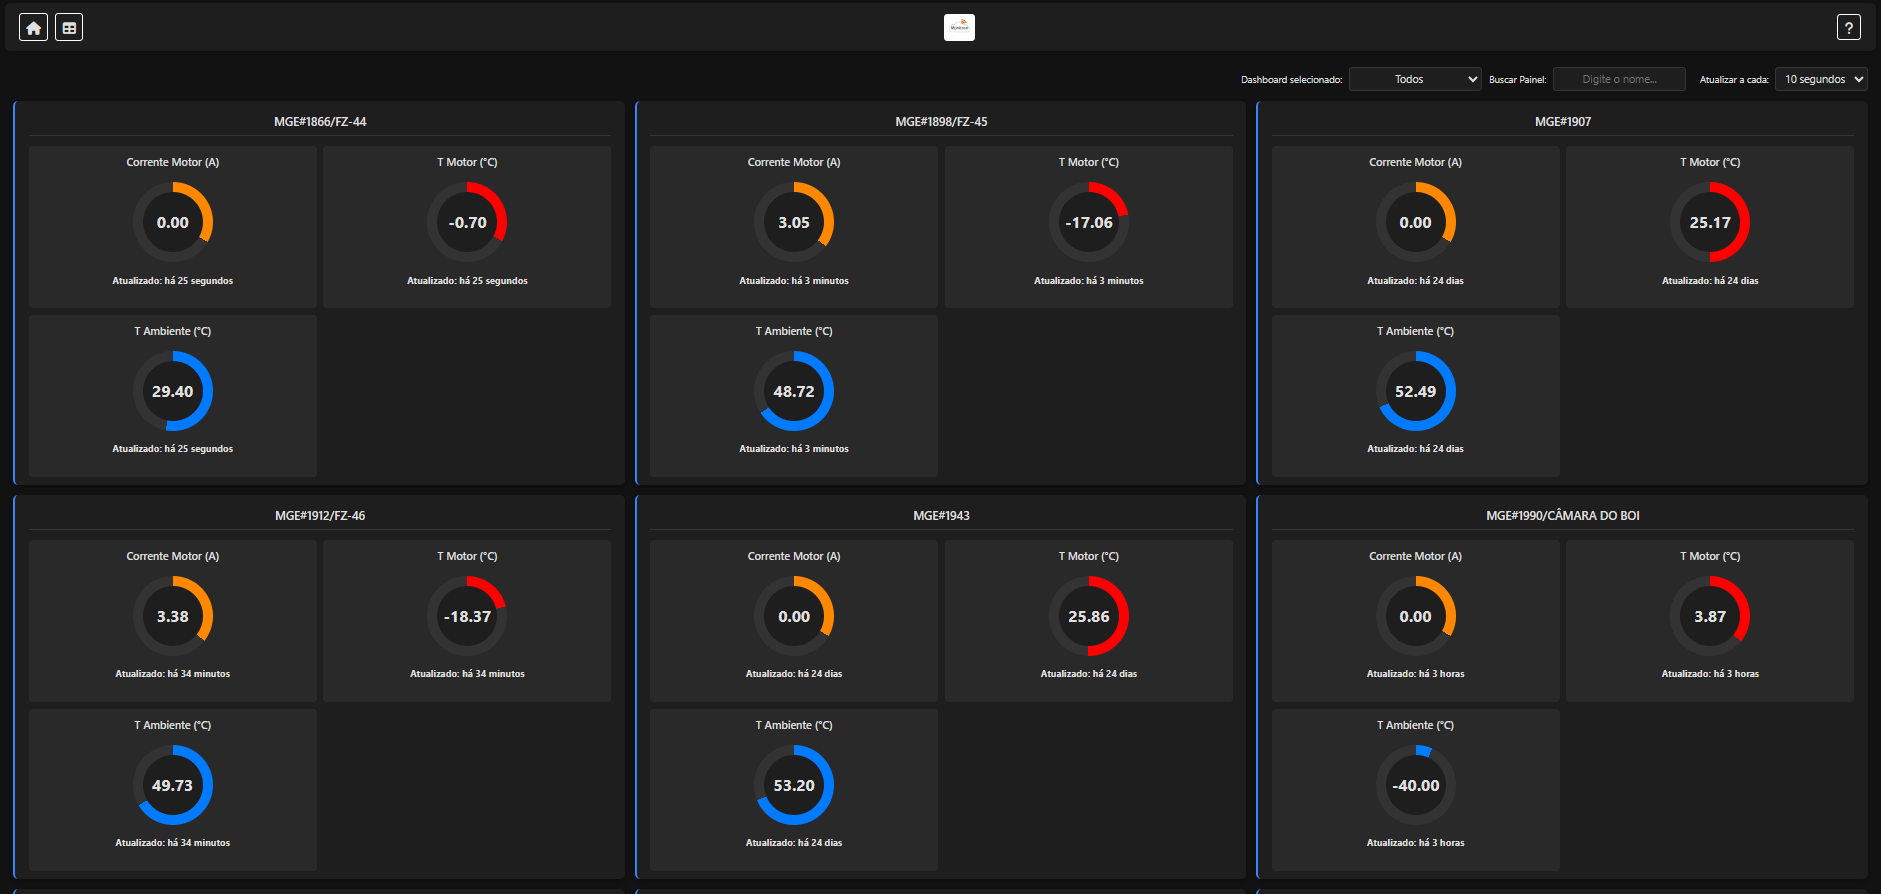
Task: Click 'Atualizado: há 24 dias' under the 53.20 gauge
Action: click(794, 843)
